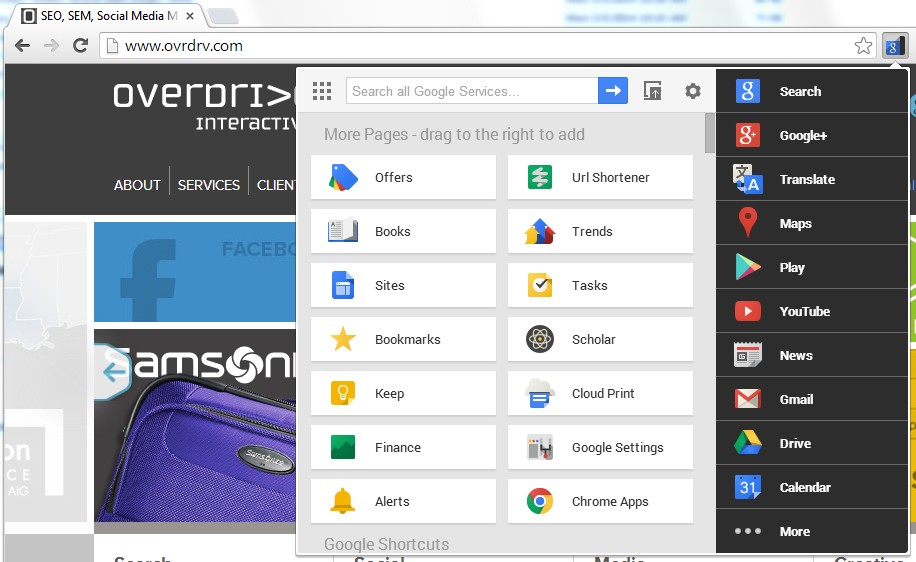Screen dimensions: 916x562
Task: Click the open-in-new-tab icon beside search
Action: [x=653, y=91]
